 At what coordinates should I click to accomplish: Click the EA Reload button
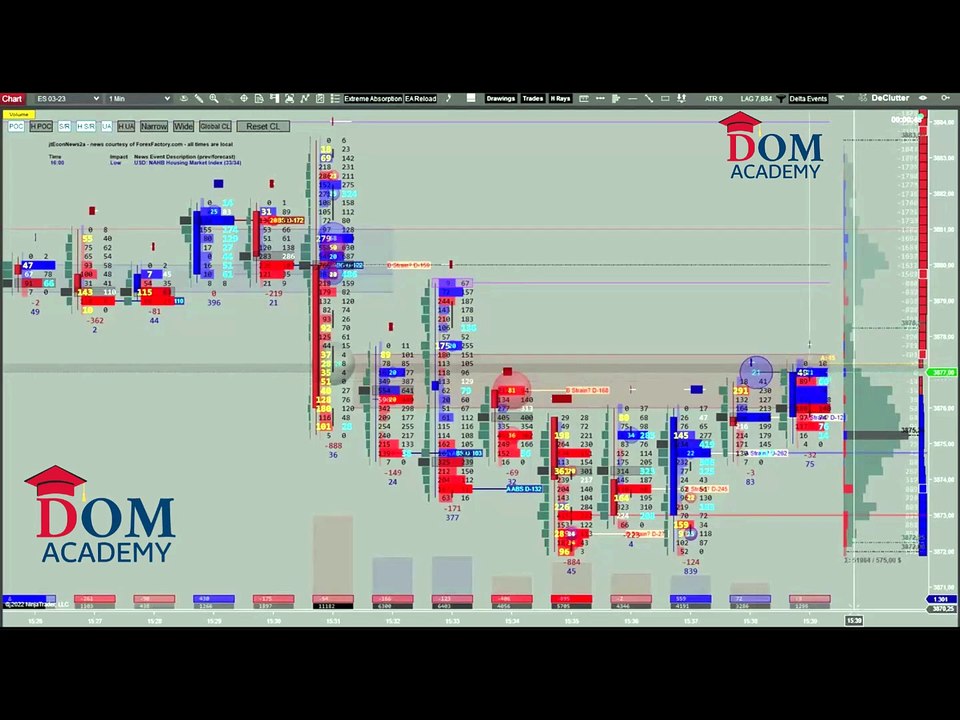point(421,99)
